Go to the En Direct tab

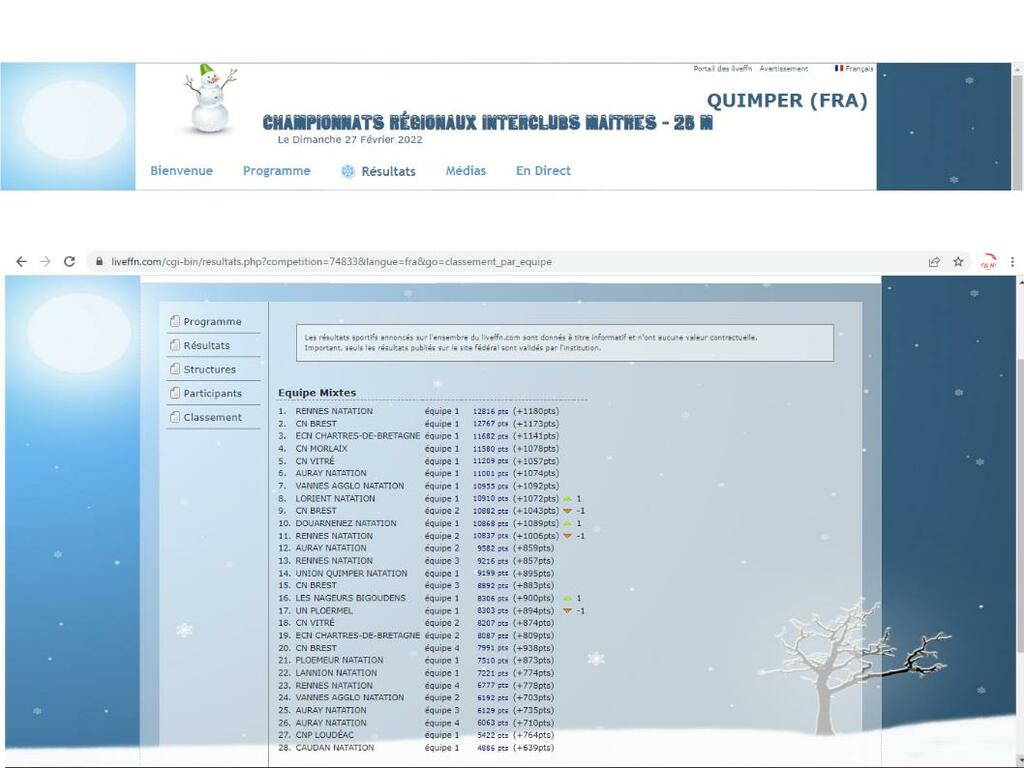(543, 171)
